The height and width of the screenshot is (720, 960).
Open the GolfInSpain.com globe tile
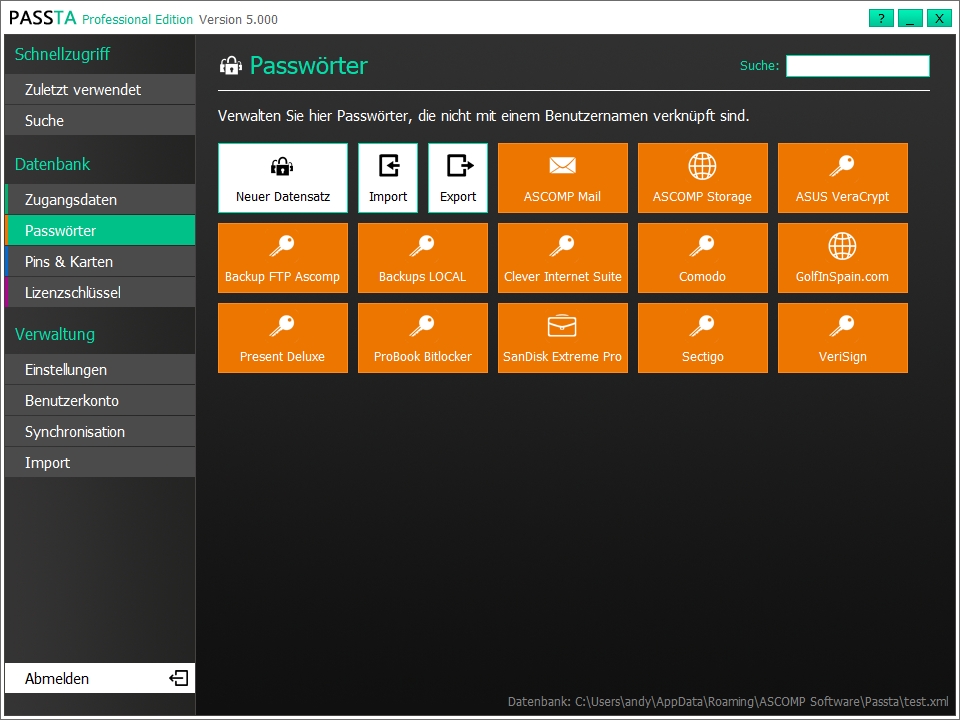coord(842,258)
